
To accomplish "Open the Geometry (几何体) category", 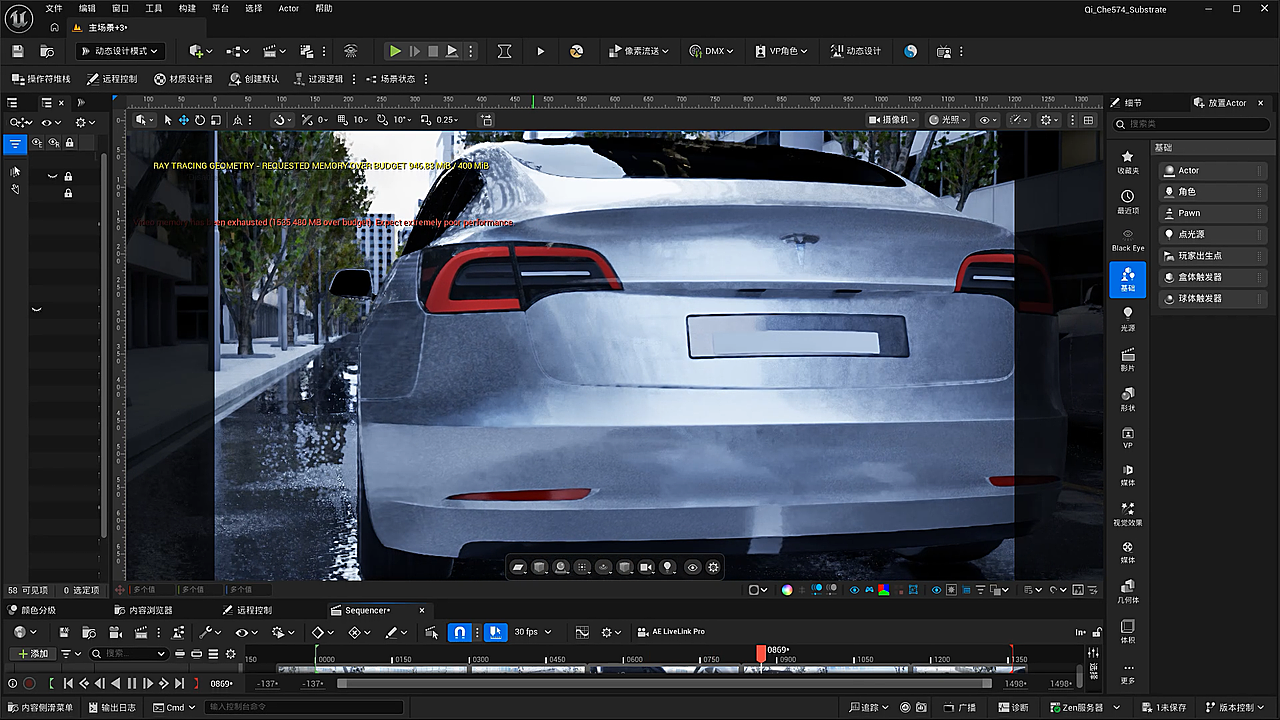I will [1128, 591].
